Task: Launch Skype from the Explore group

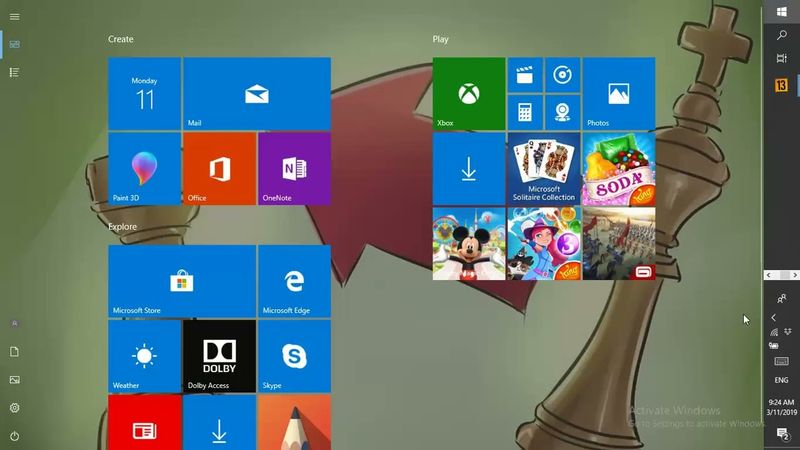Action: 294,356
